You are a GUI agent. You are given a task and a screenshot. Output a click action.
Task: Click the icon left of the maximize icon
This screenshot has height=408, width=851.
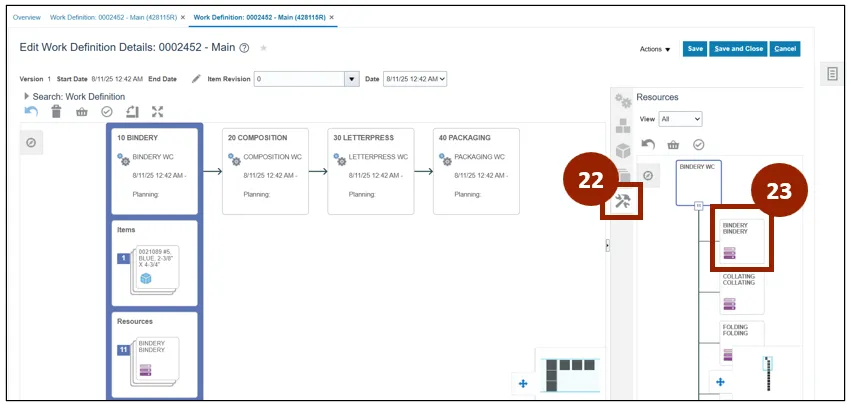click(x=132, y=112)
